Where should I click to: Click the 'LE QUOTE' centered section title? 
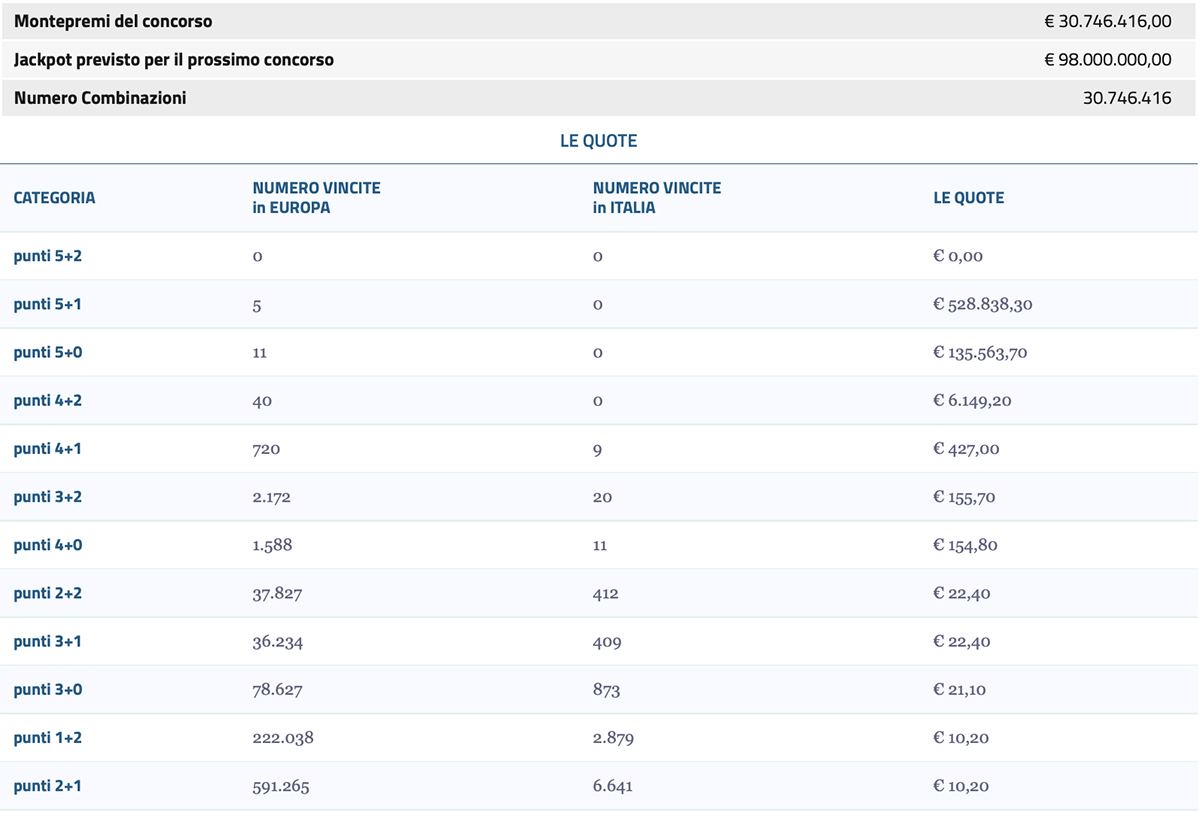coord(598,141)
